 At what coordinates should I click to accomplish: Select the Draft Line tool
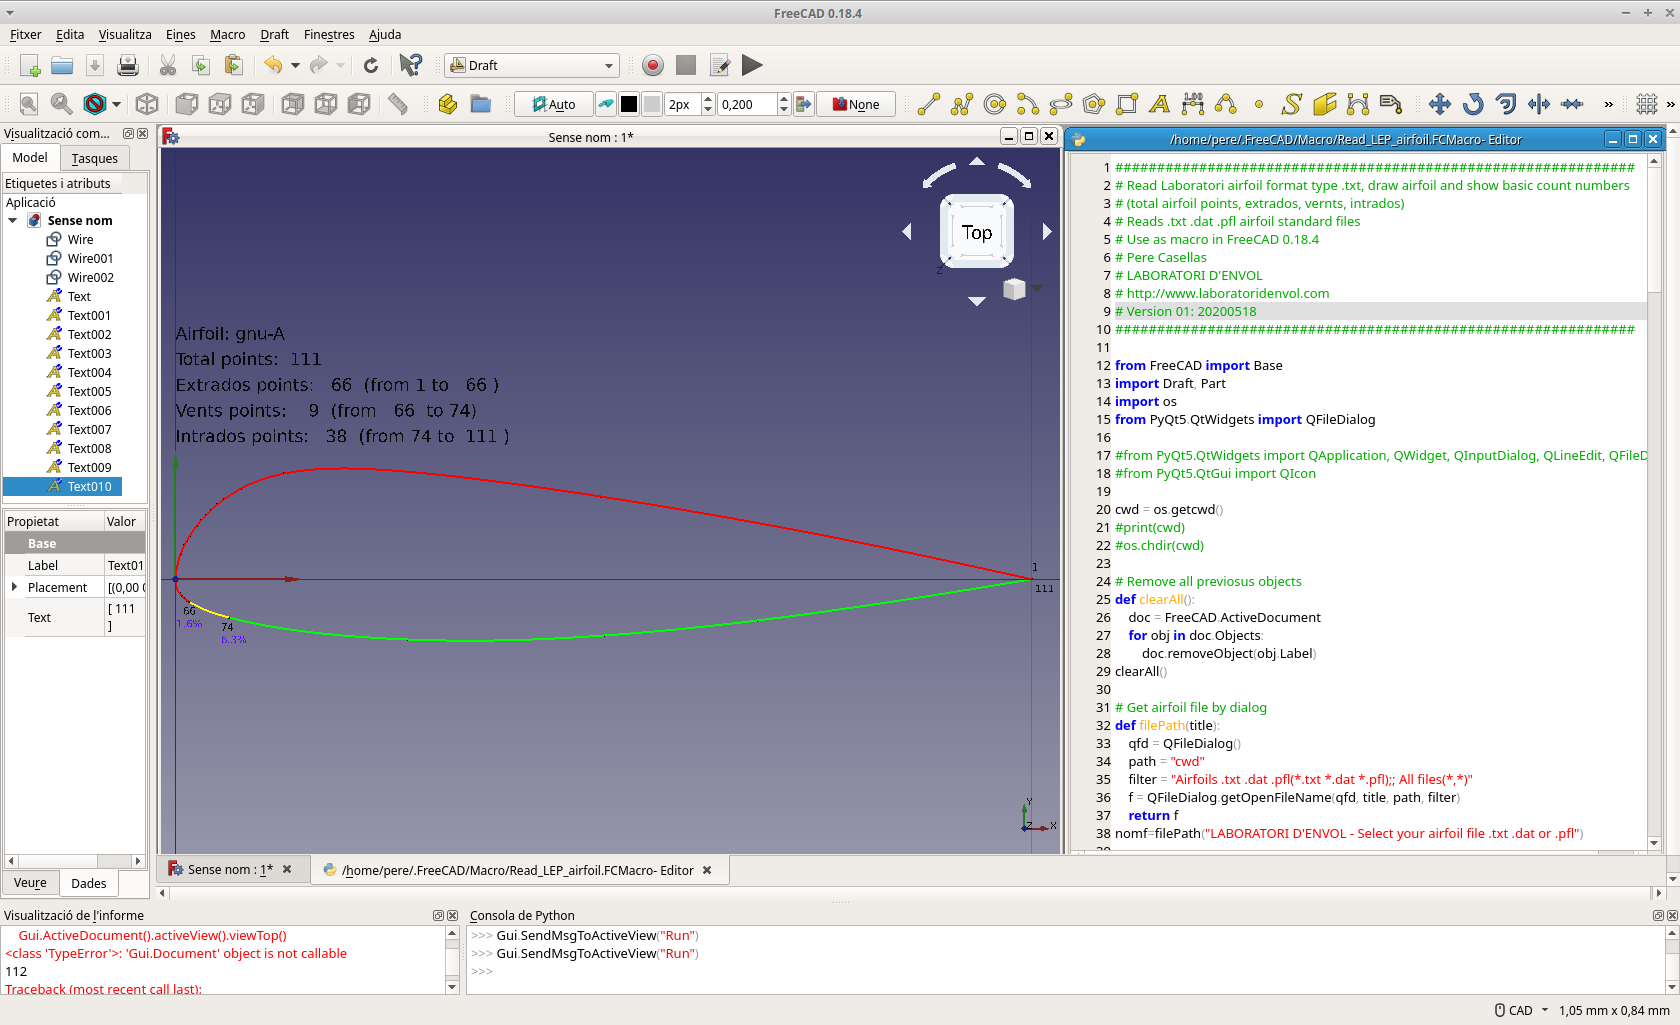pyautogui.click(x=929, y=104)
